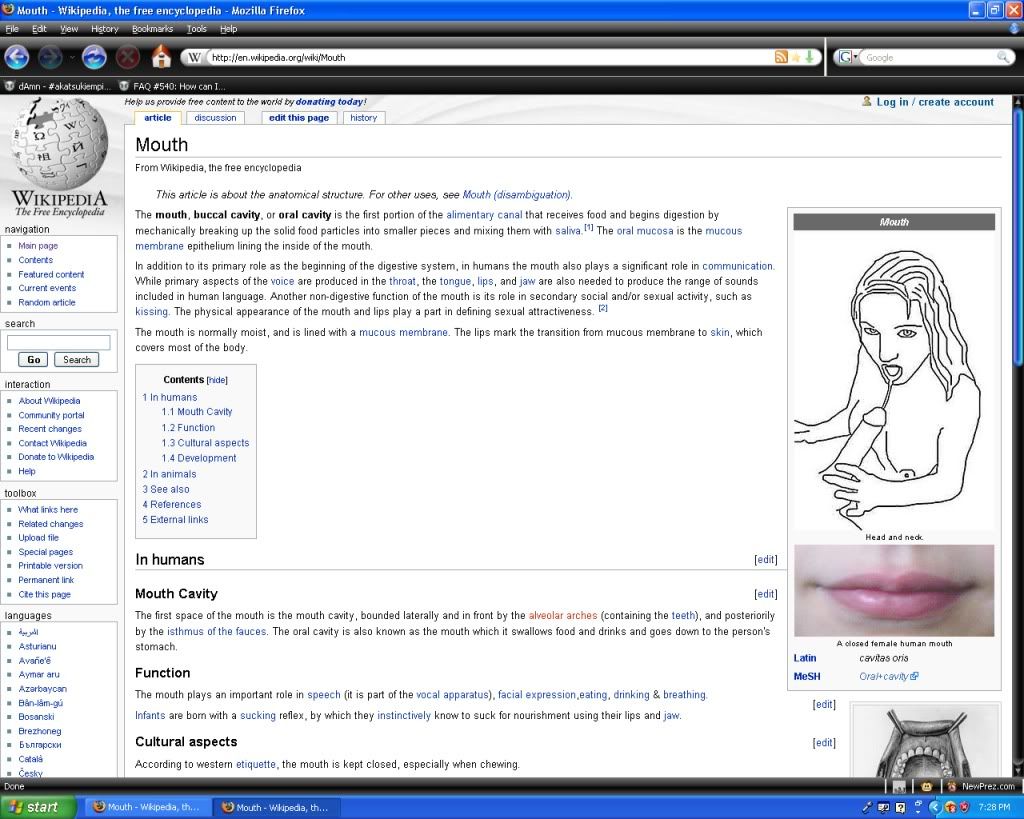
Task: Click the Wikipedia search input field
Action: pos(58,342)
